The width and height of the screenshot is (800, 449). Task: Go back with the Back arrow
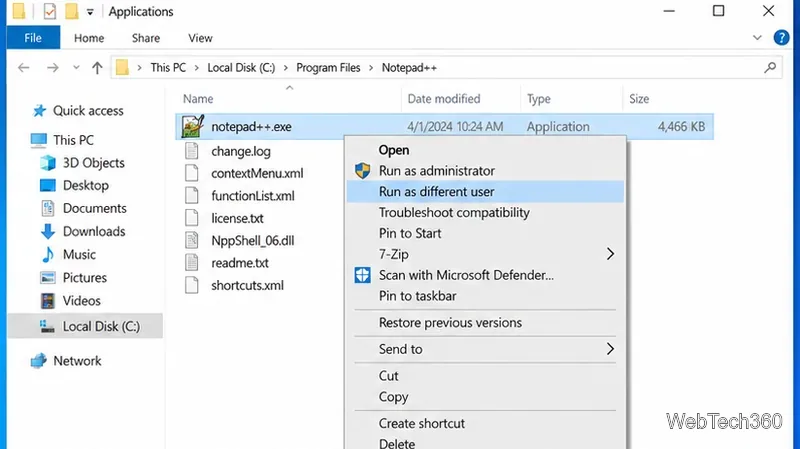coord(23,68)
